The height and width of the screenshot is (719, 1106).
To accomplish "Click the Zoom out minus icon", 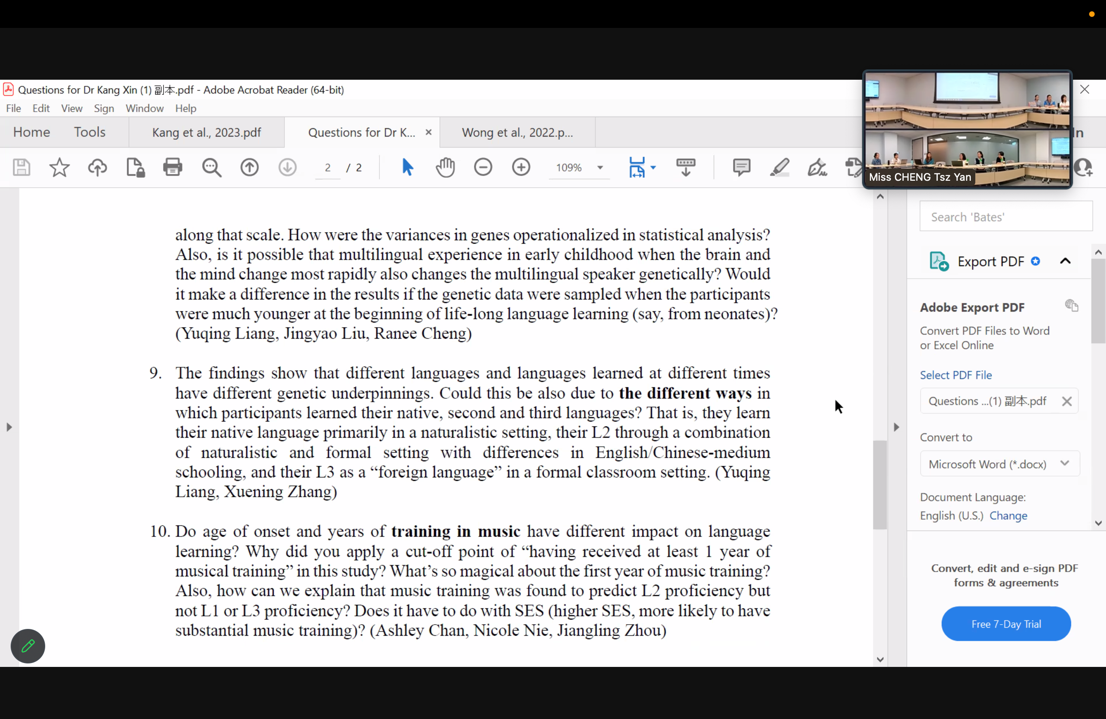I will (x=483, y=167).
